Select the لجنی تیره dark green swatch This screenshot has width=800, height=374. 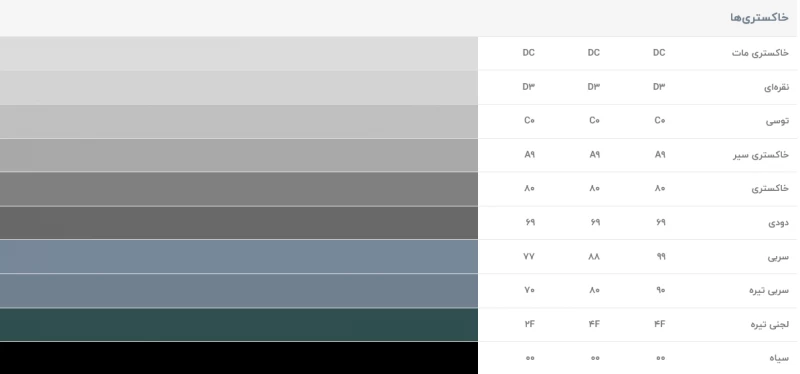[x=239, y=325]
